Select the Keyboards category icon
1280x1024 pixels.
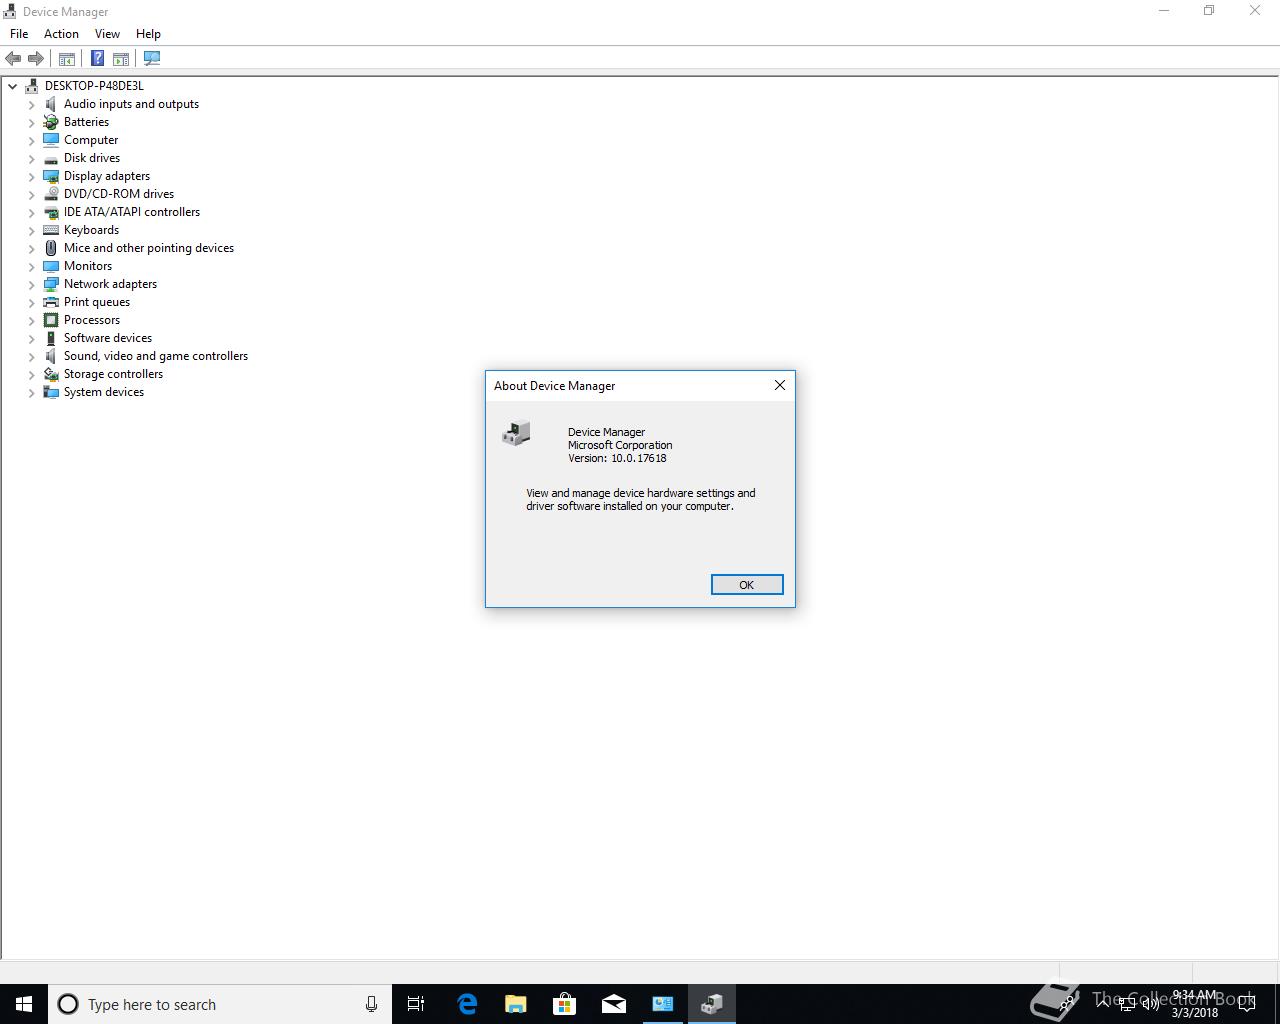(51, 230)
